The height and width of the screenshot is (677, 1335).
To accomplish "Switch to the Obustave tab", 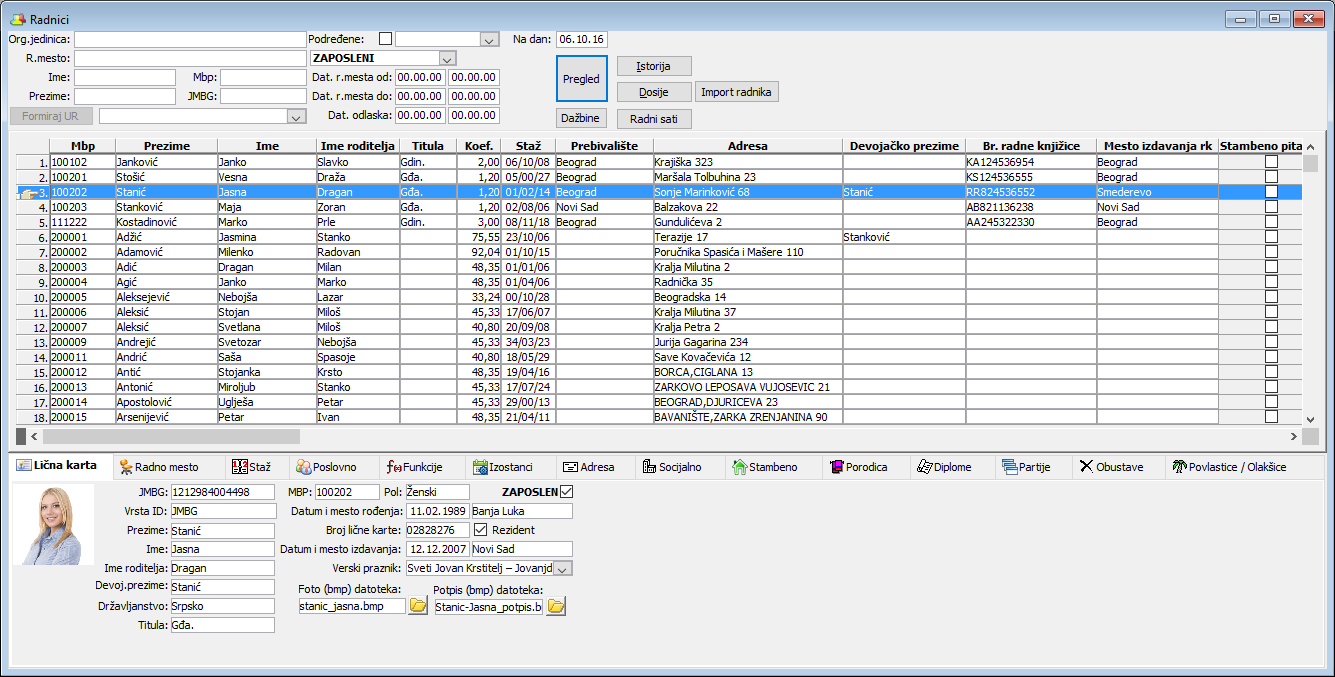I will (x=1111, y=467).
